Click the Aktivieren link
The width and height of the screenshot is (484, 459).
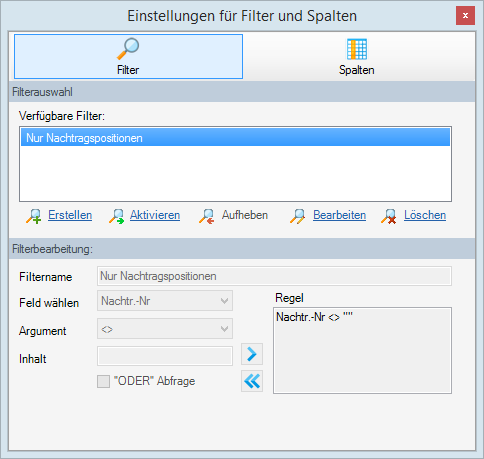pos(155,215)
